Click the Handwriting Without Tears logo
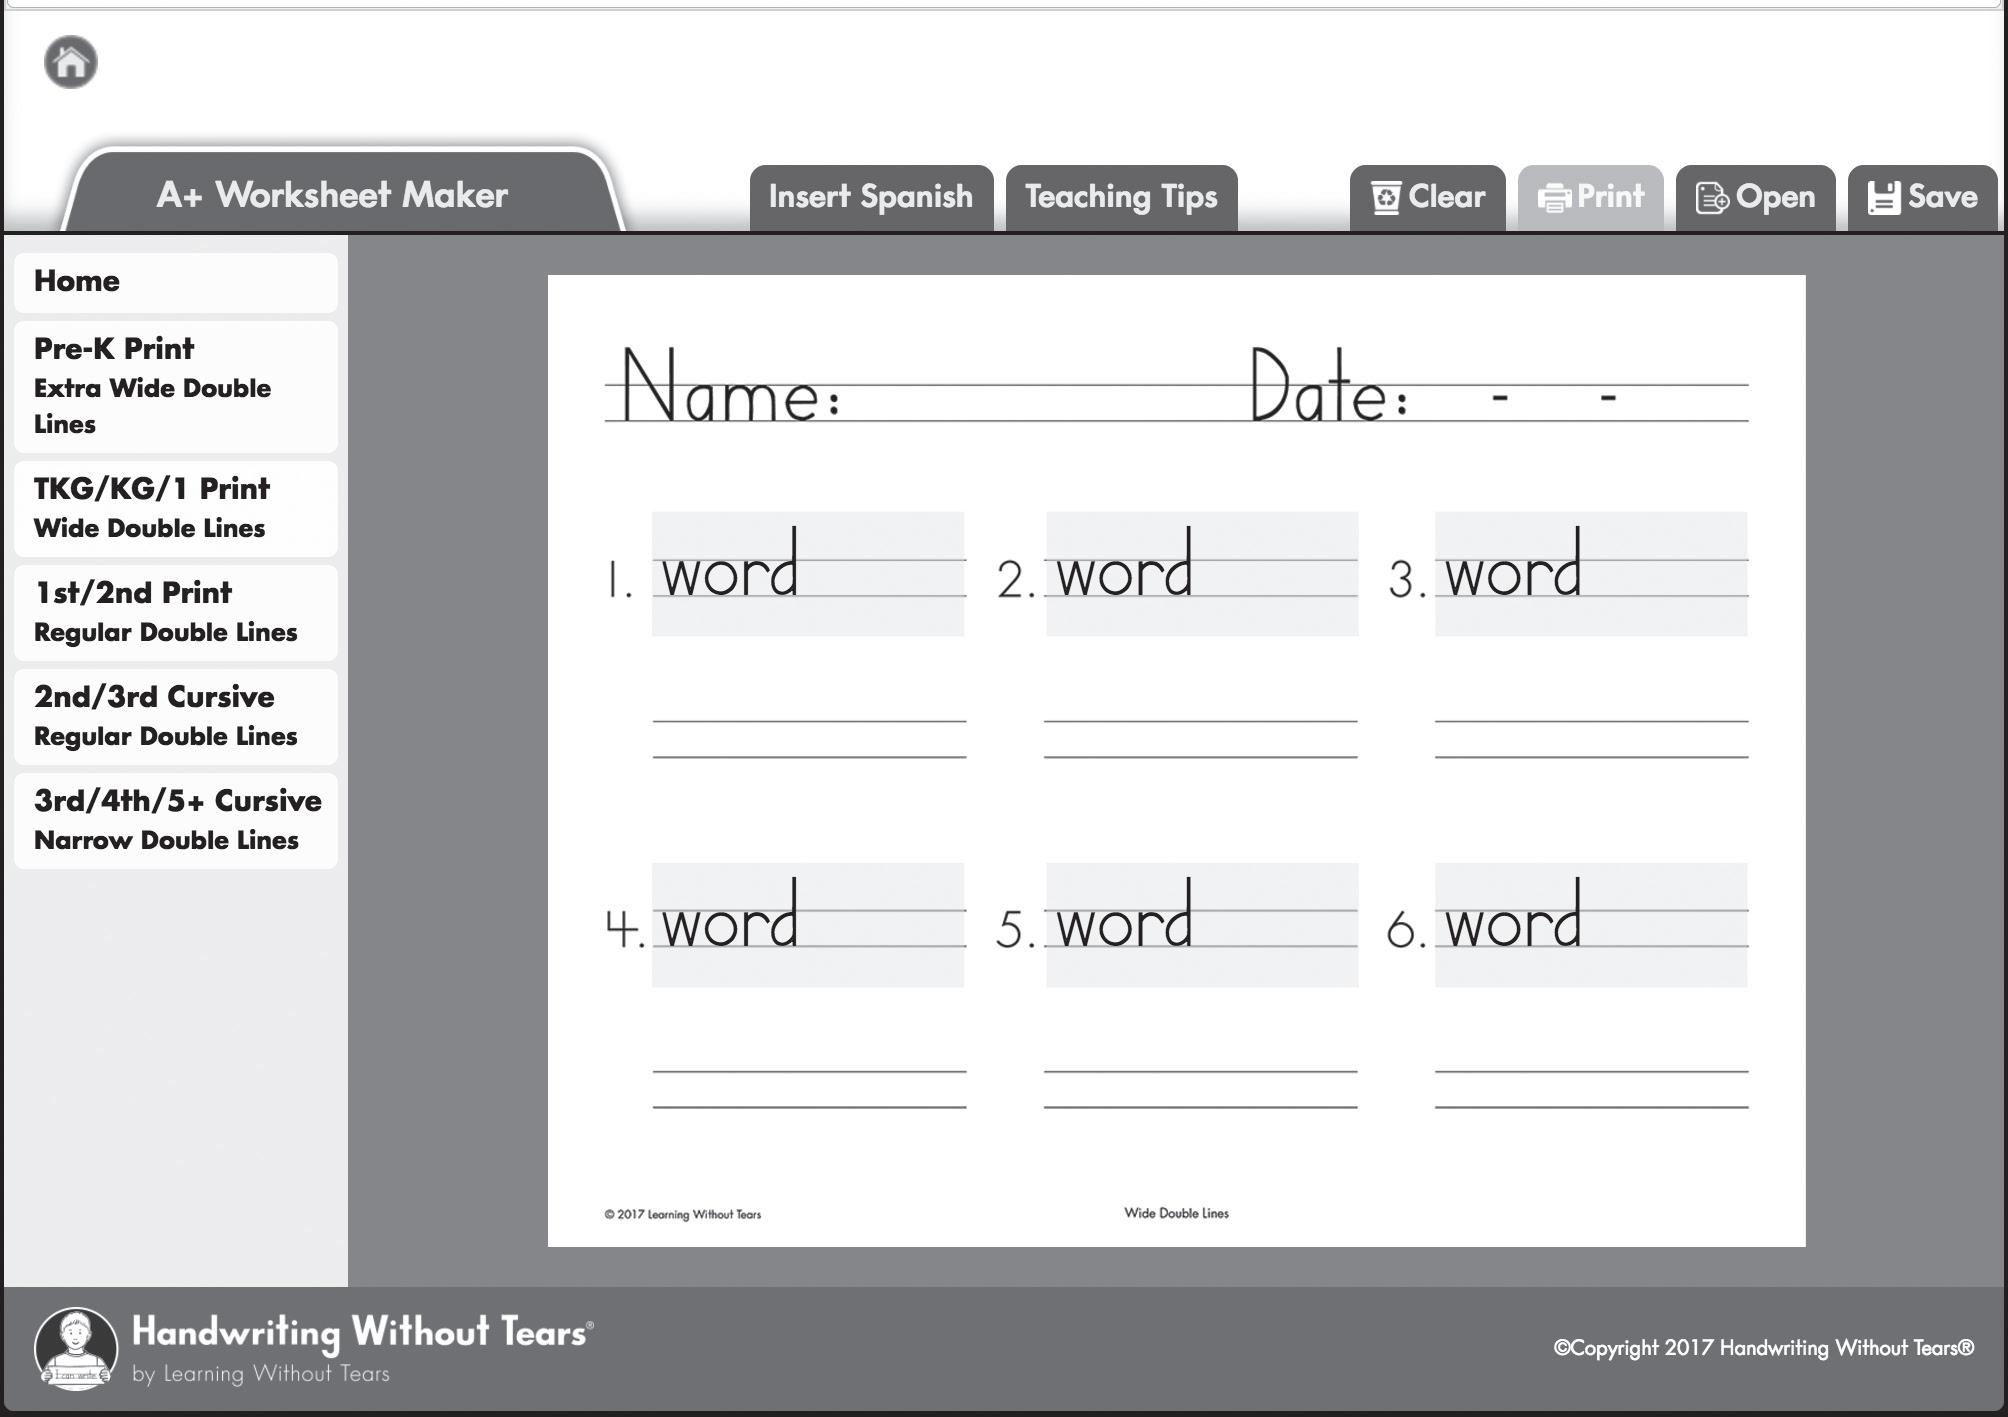2008x1417 pixels. tap(77, 1348)
